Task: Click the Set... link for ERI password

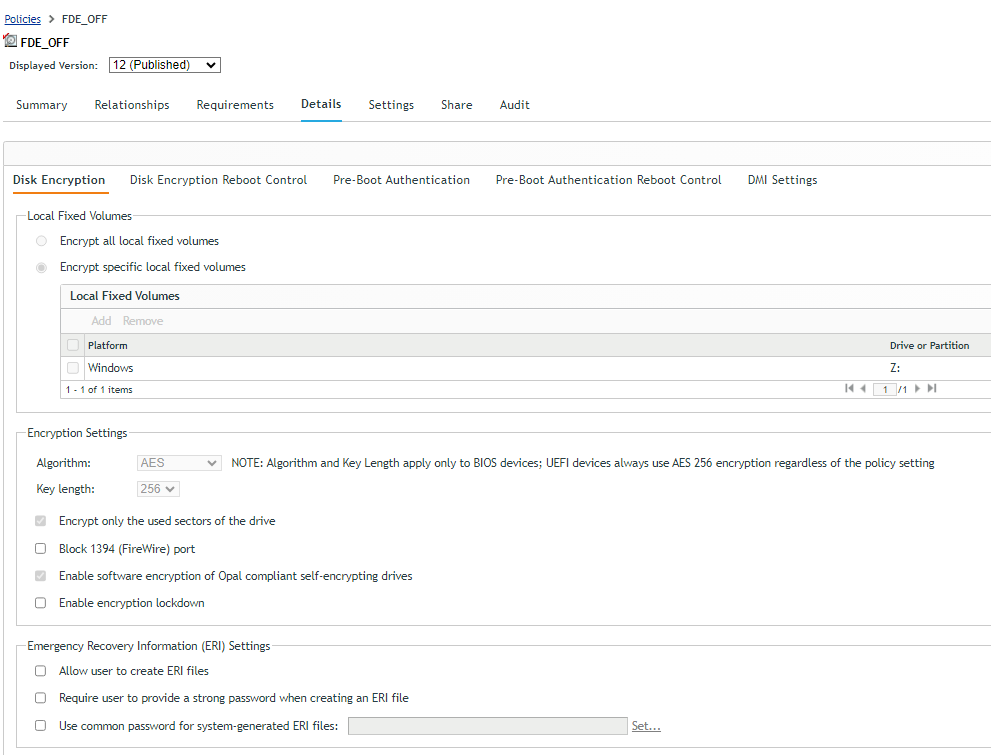Action: (x=646, y=726)
